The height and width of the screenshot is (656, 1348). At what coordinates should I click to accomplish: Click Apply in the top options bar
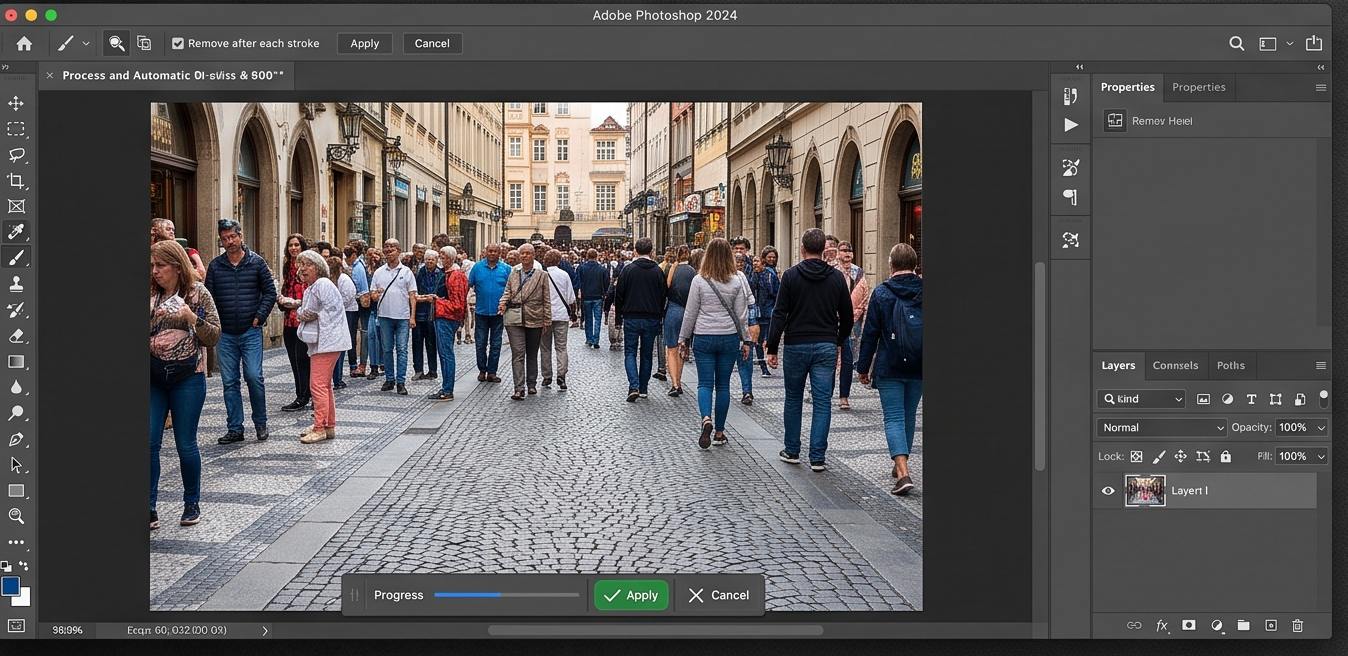point(364,43)
